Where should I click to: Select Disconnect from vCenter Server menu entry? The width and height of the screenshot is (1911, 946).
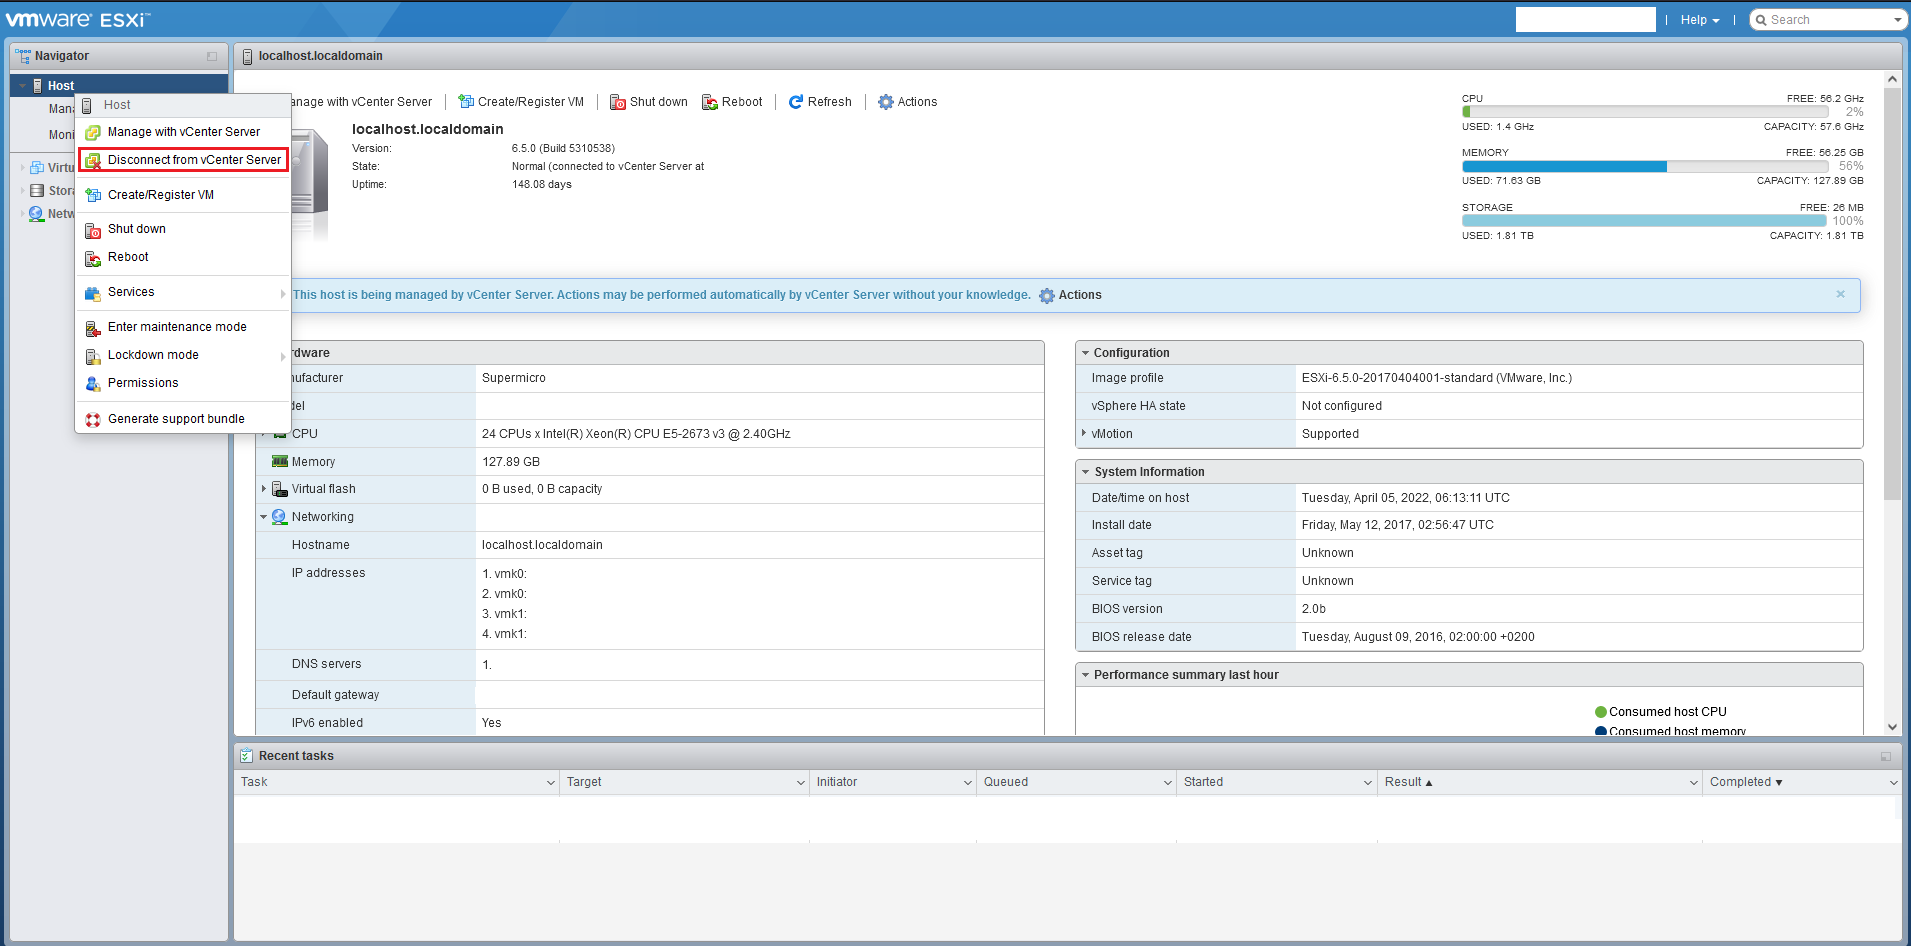tap(183, 160)
